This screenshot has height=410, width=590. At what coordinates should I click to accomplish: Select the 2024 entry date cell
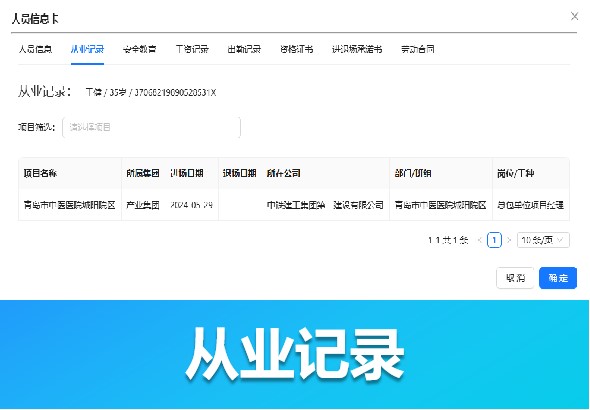pos(191,205)
